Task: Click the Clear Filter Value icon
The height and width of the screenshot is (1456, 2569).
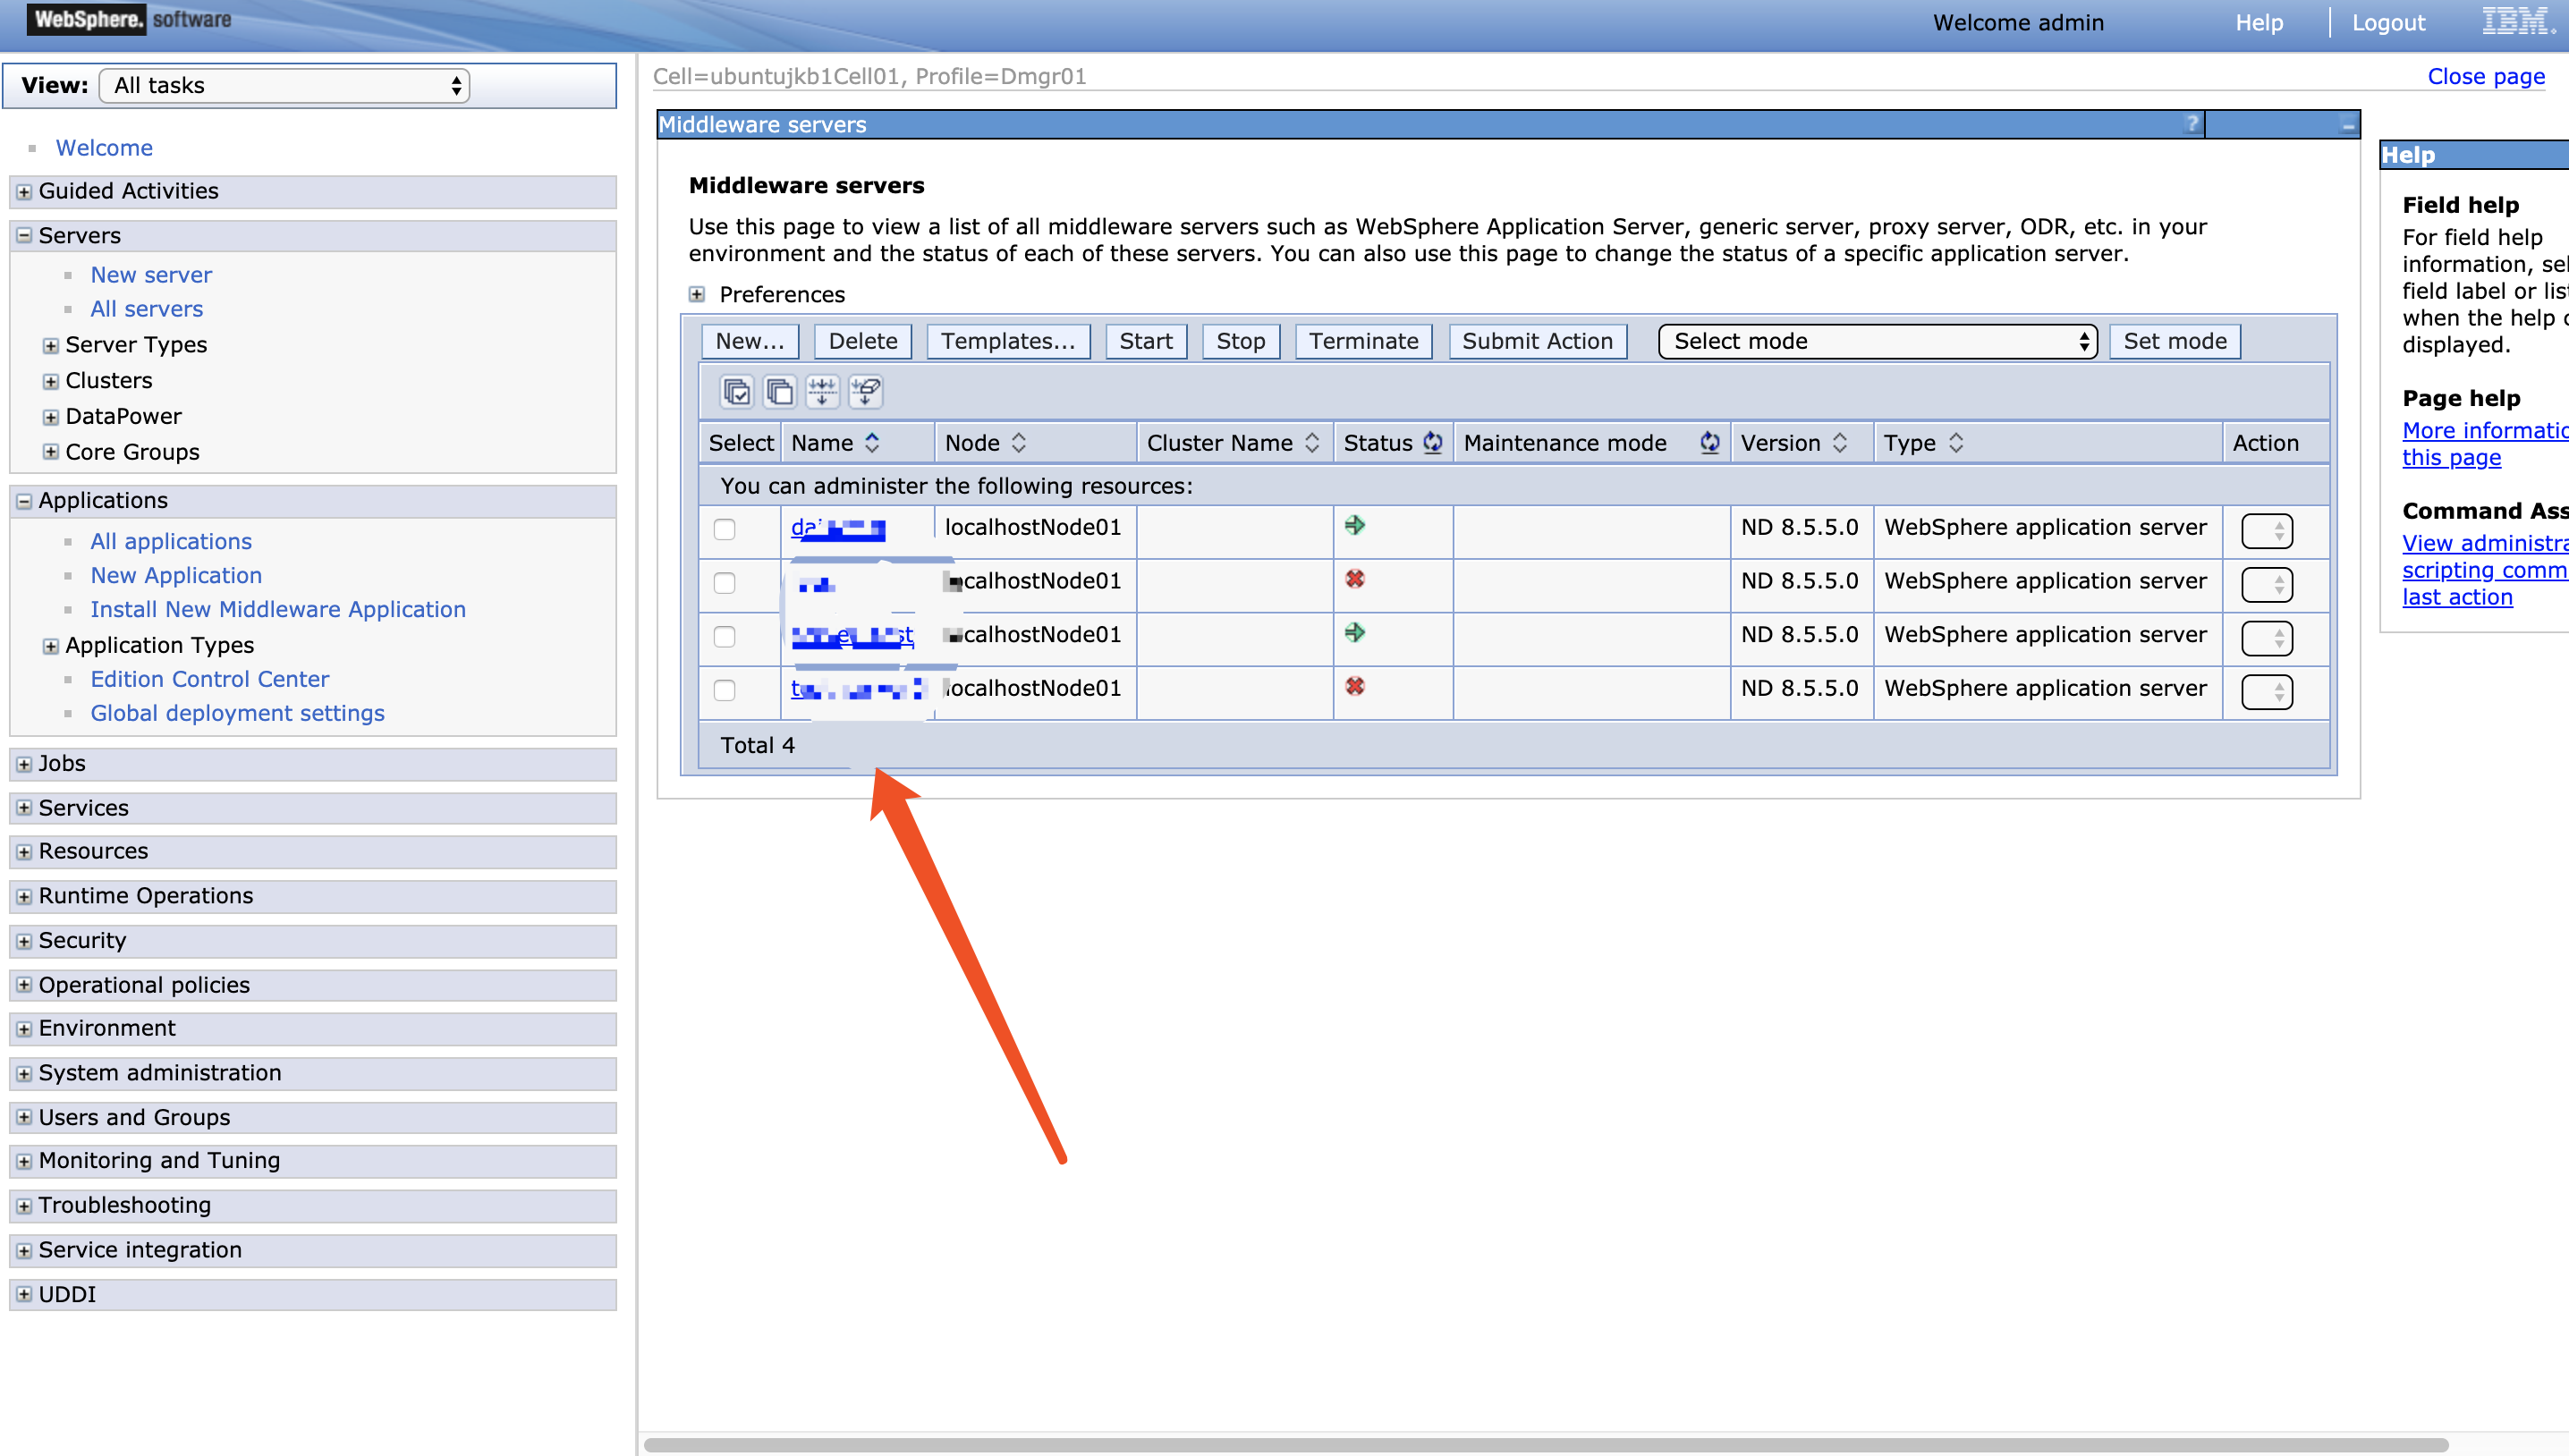Action: 865,391
